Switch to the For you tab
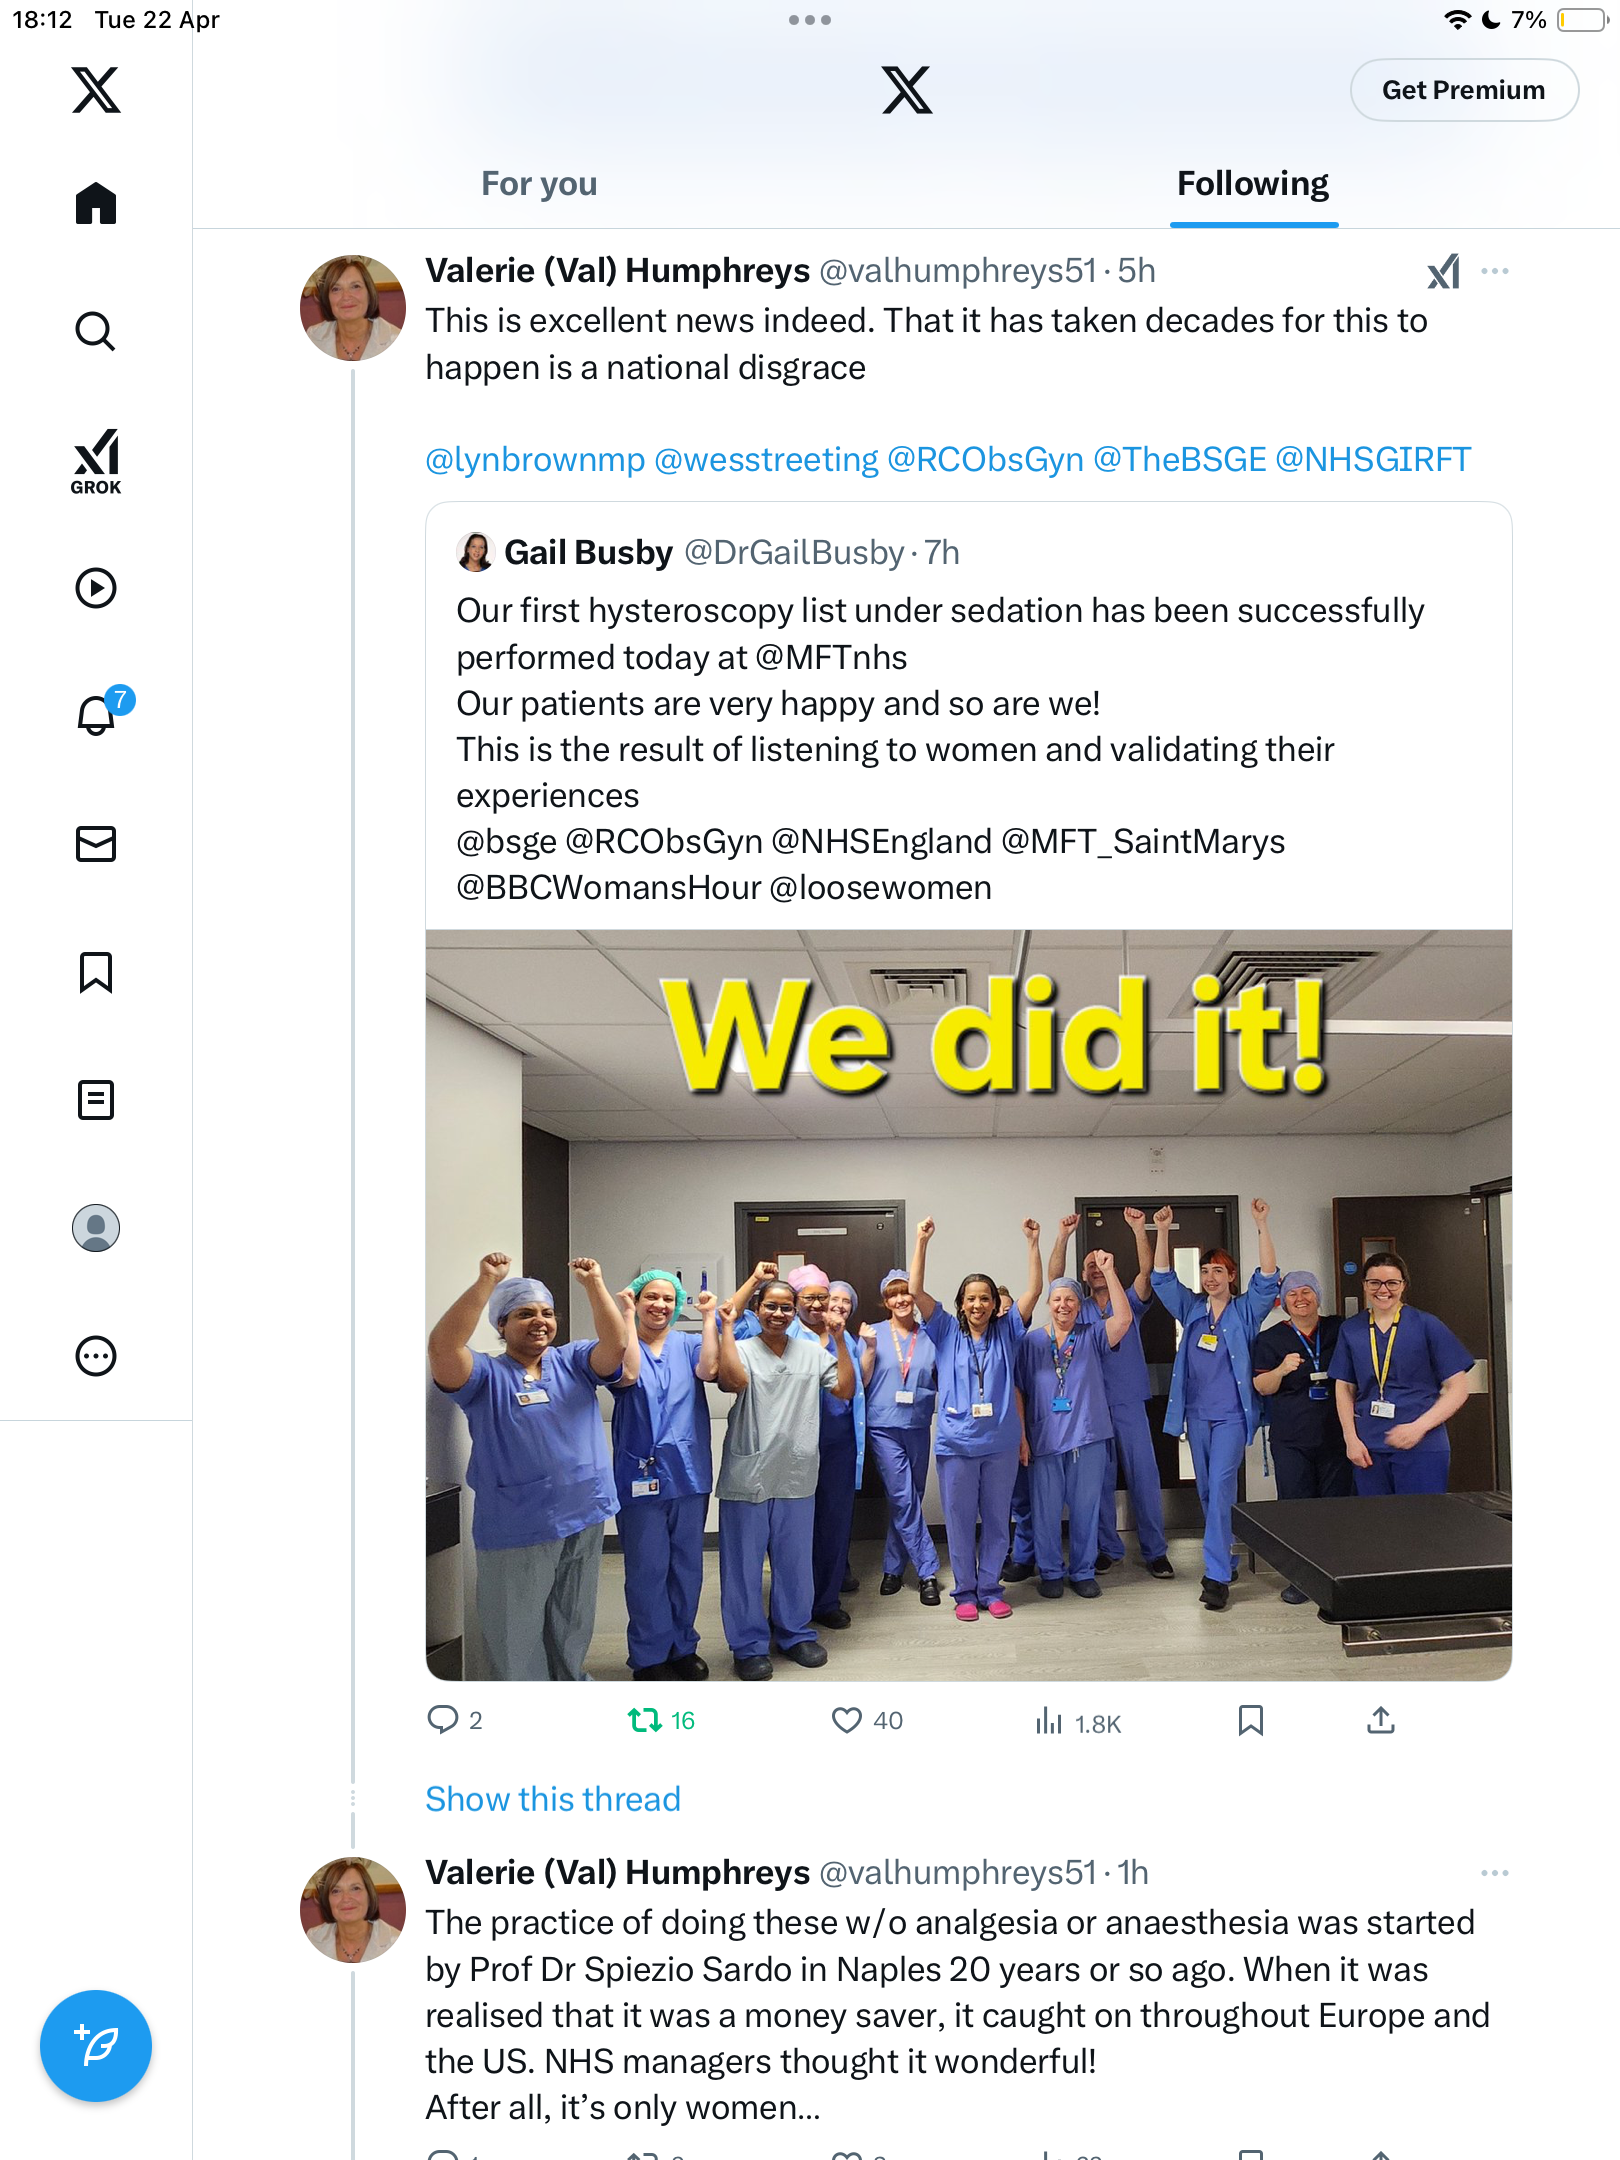 (539, 184)
